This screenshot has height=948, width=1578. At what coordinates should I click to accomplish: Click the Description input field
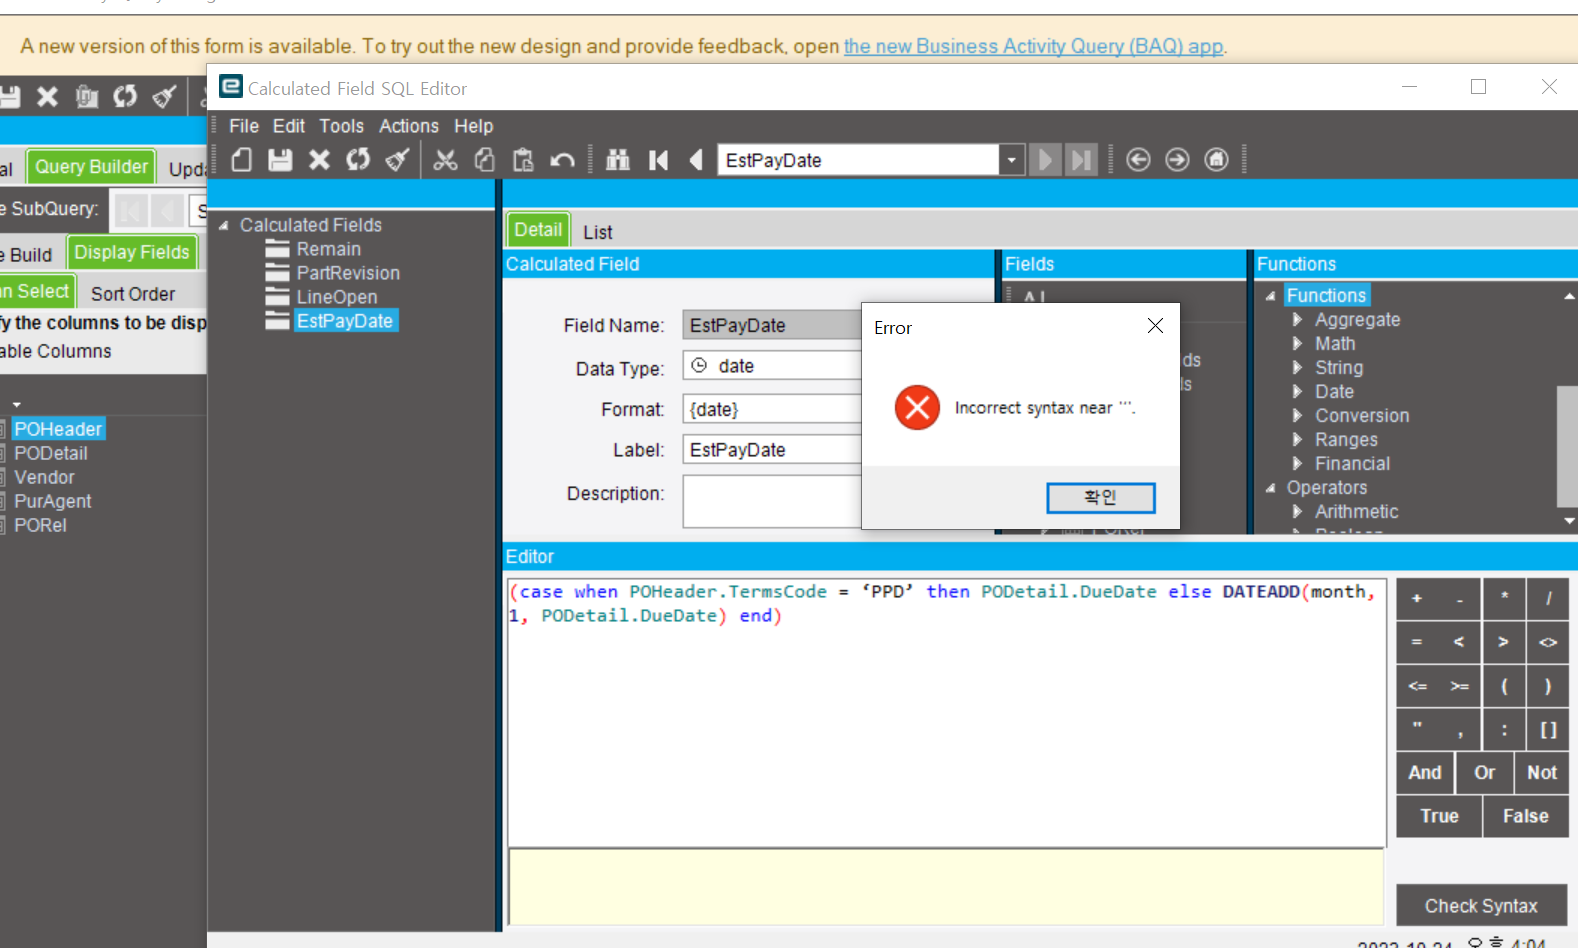772,501
